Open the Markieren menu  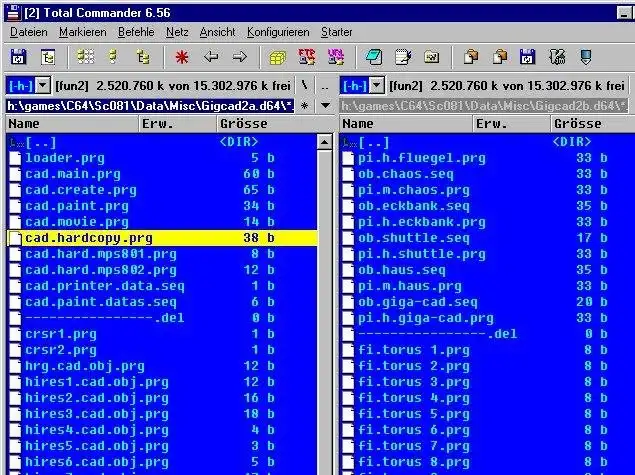point(83,32)
